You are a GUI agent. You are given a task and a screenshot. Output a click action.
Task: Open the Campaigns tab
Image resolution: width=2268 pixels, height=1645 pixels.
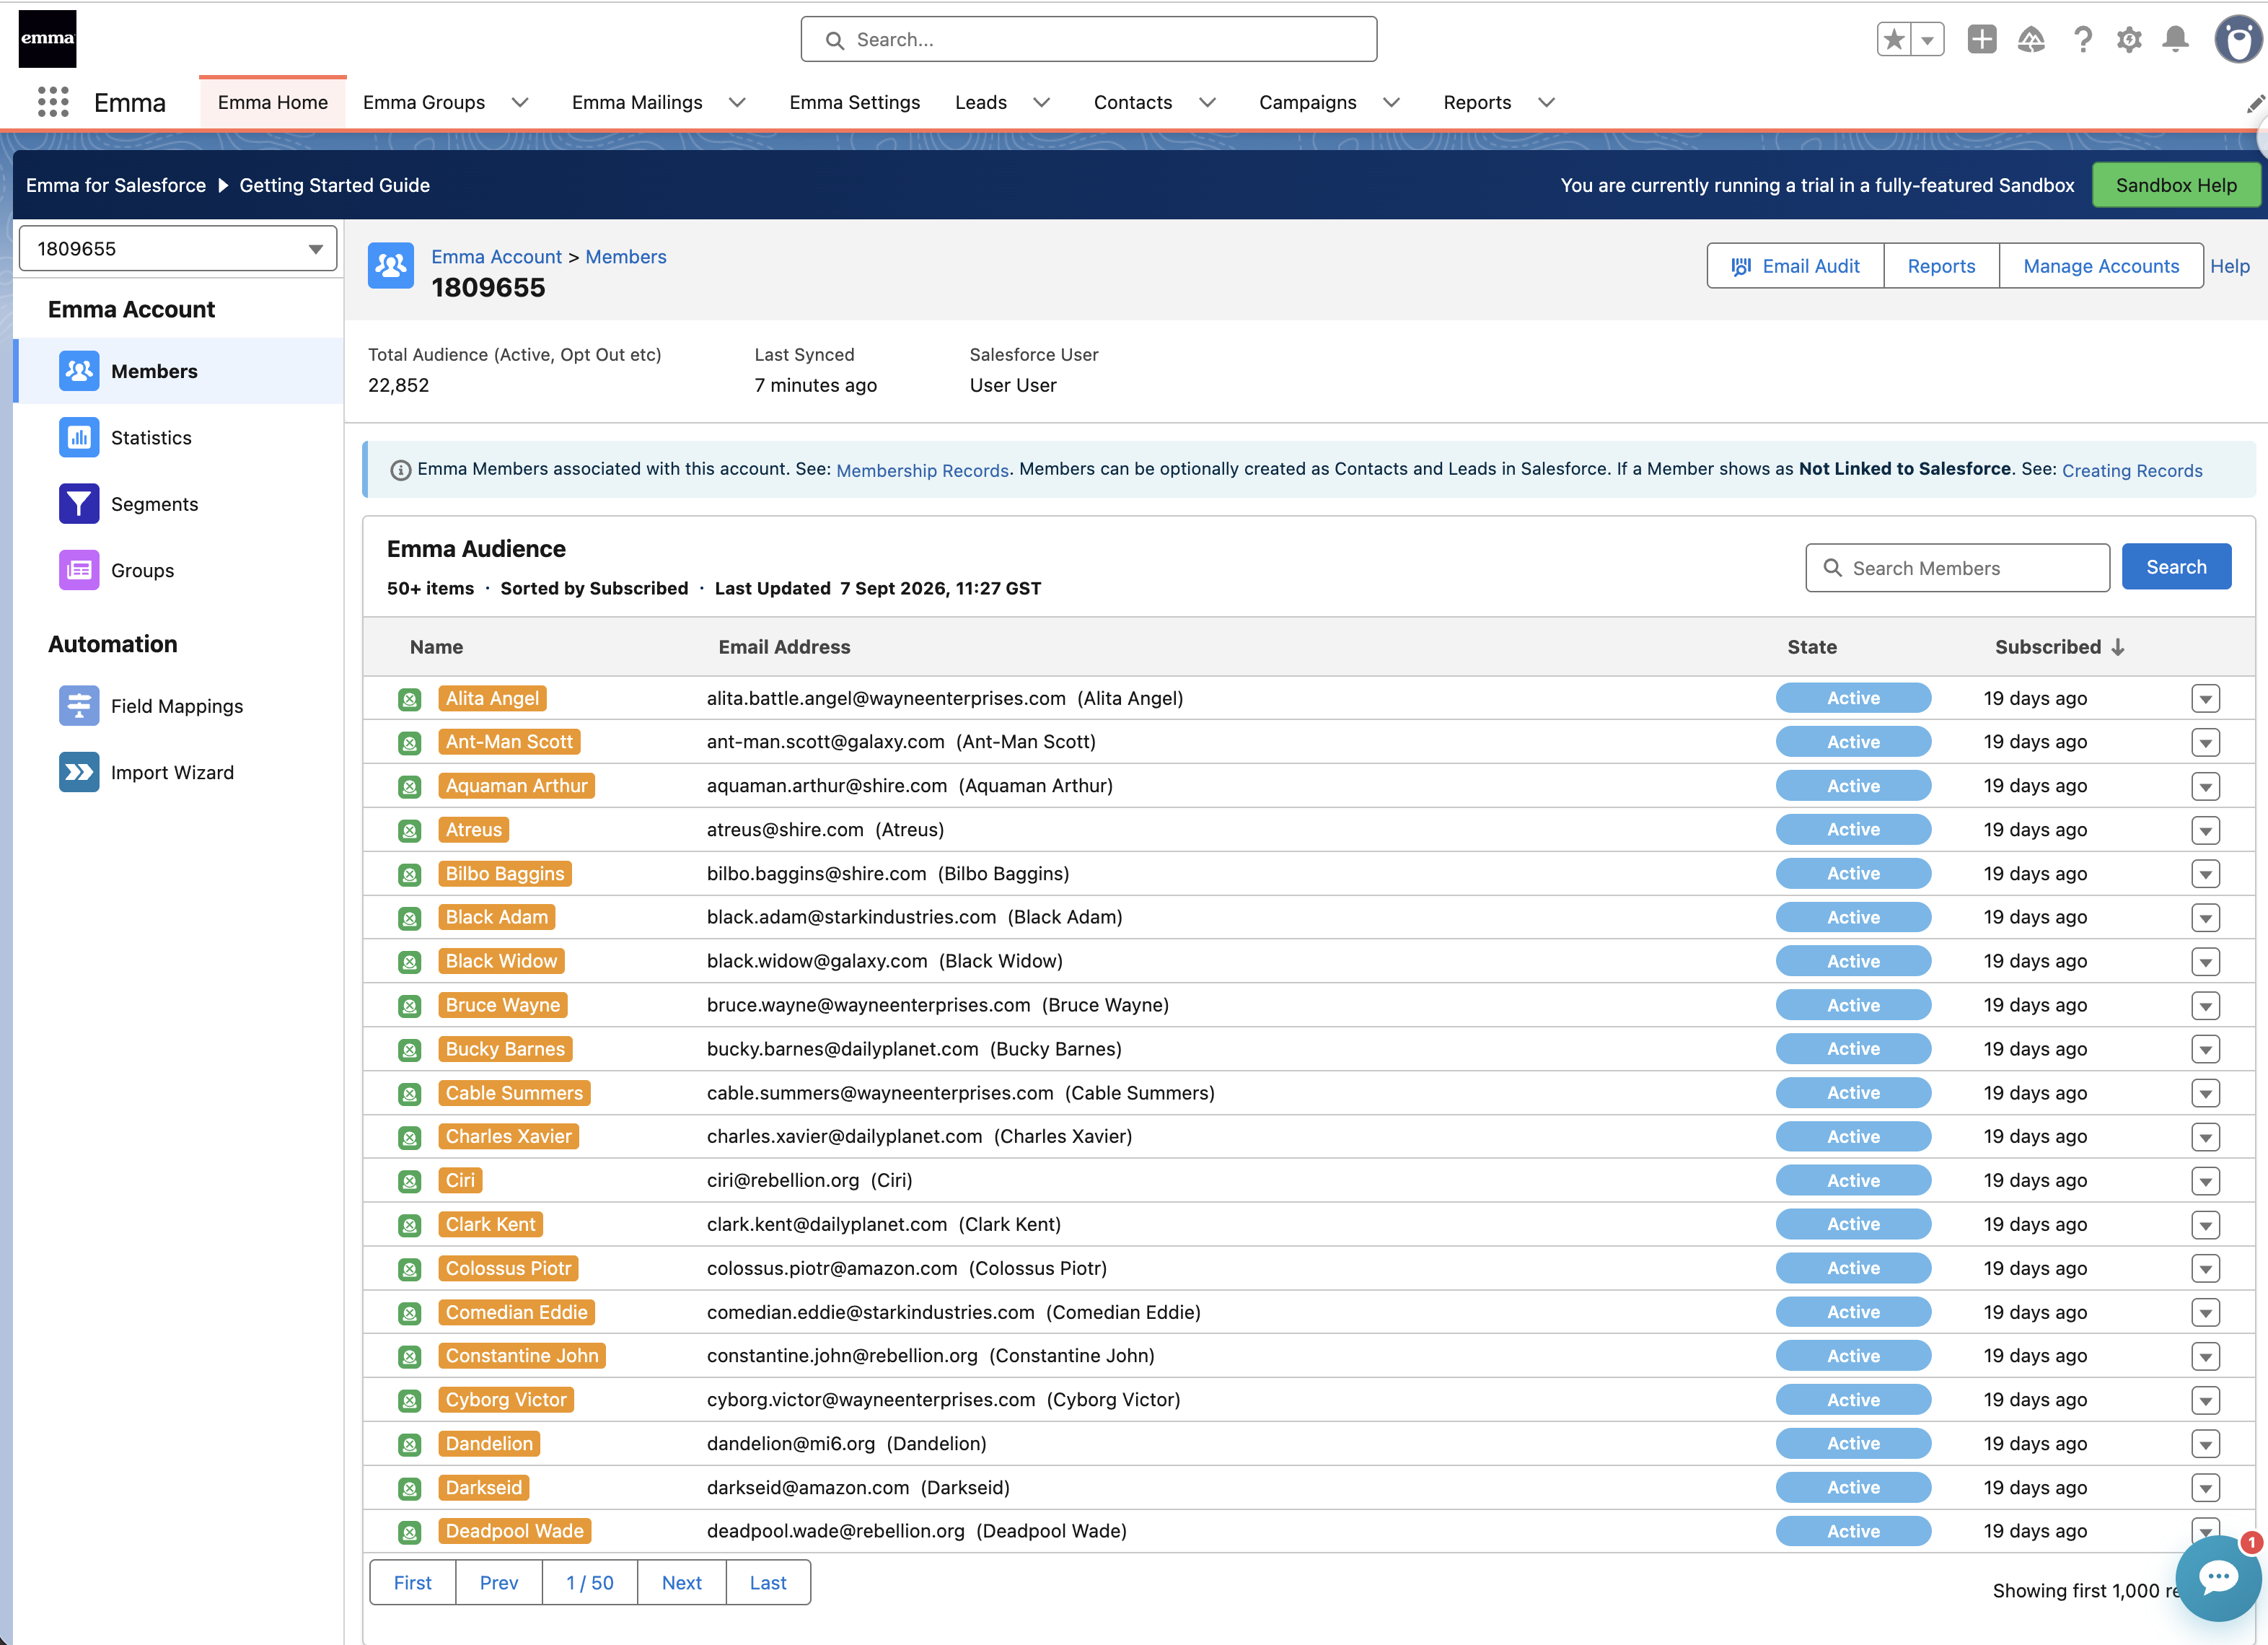(x=1307, y=102)
